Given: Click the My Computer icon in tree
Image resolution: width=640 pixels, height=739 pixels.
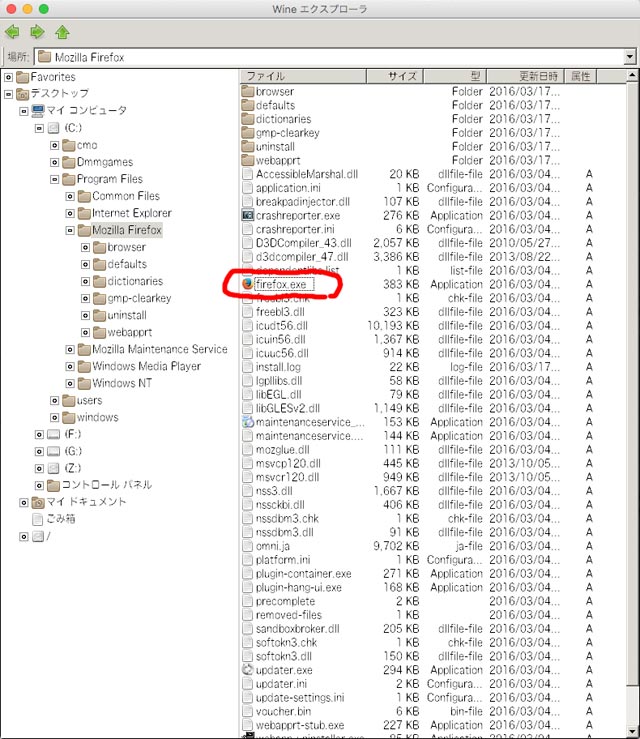Looking at the screenshot, I should (38, 111).
